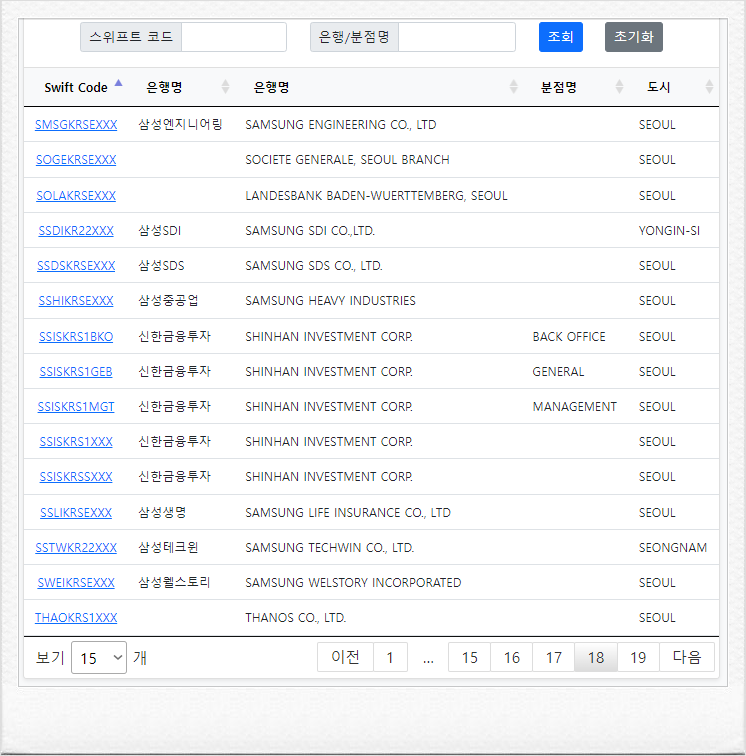Select SAMSUNG SDI CO.,LTD. cell
746x756 pixels.
coord(310,231)
